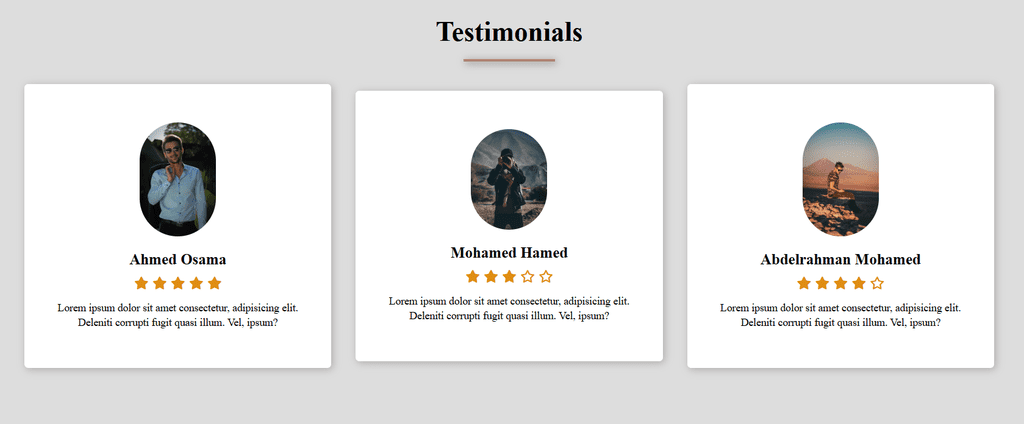This screenshot has width=1024, height=424.
Task: Click the testimonial text in Ahmed Osama's card
Action: point(178,315)
